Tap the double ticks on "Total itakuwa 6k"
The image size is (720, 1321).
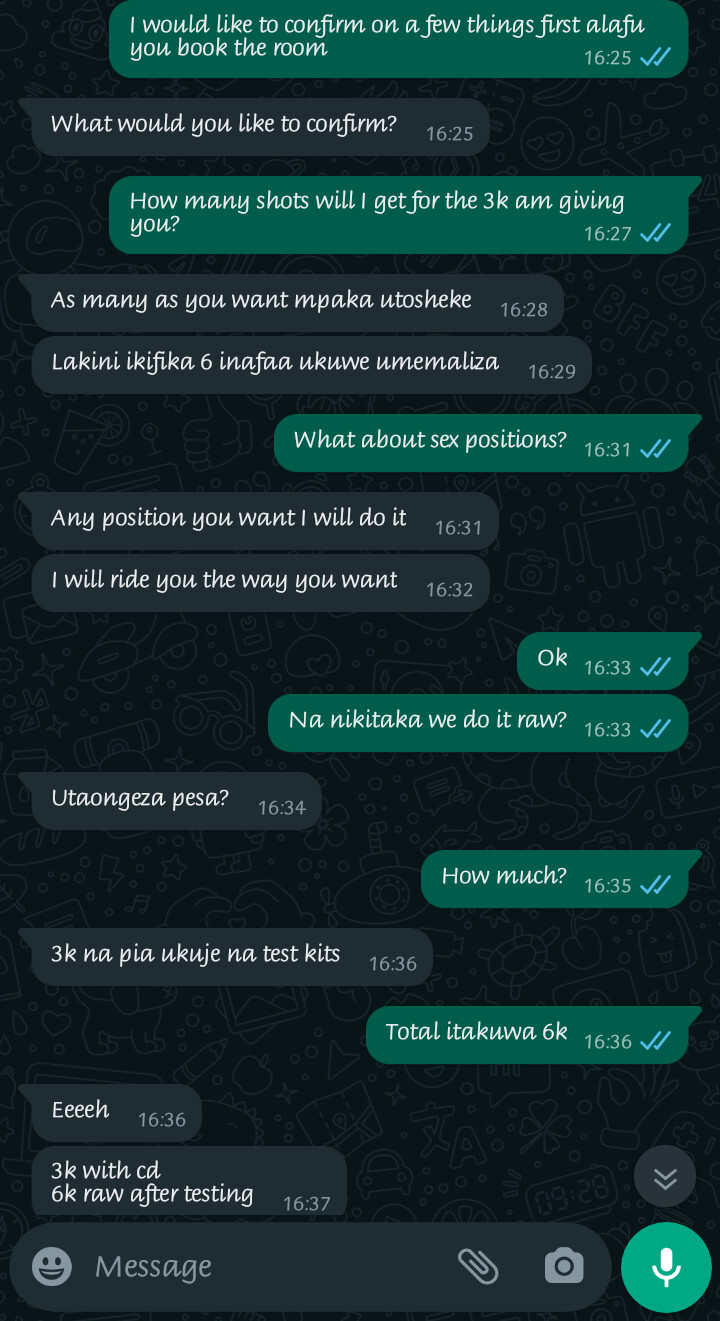coord(656,1041)
